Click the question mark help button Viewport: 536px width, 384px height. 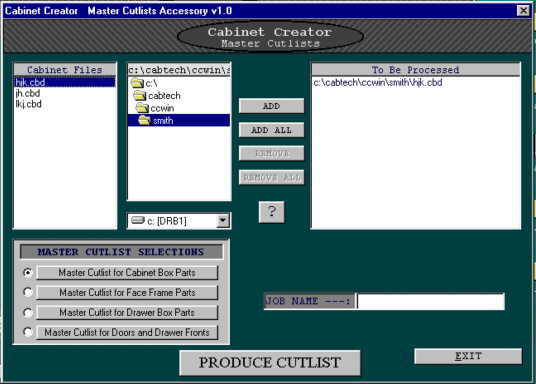click(271, 212)
